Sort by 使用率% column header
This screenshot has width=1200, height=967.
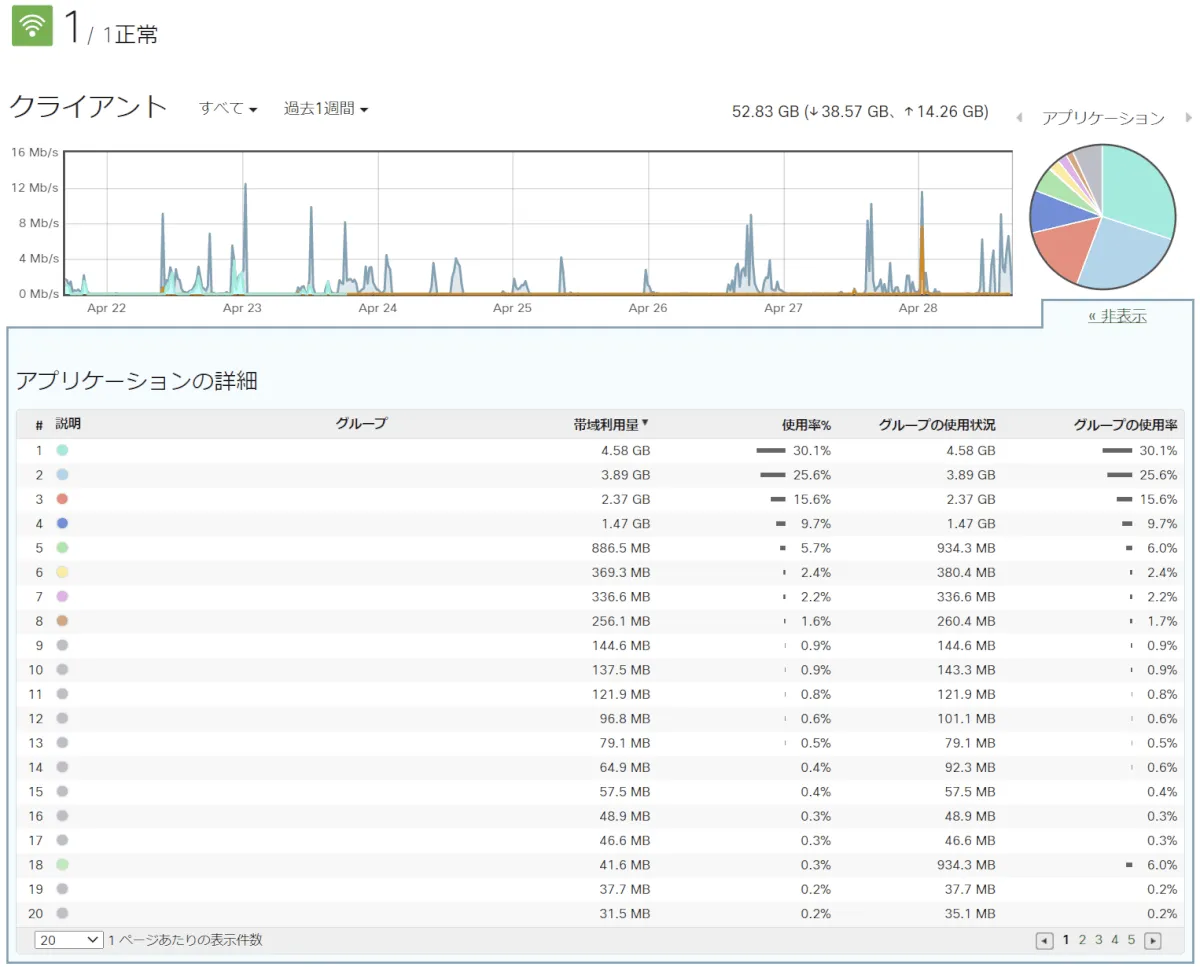pos(806,424)
